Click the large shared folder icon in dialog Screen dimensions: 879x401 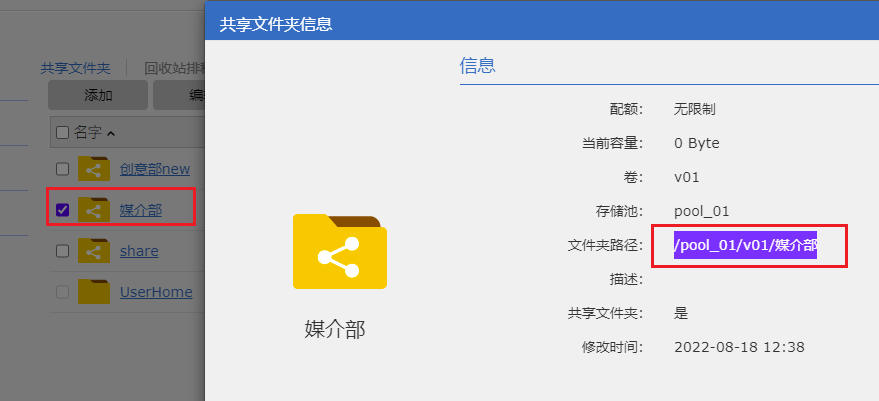[x=339, y=252]
